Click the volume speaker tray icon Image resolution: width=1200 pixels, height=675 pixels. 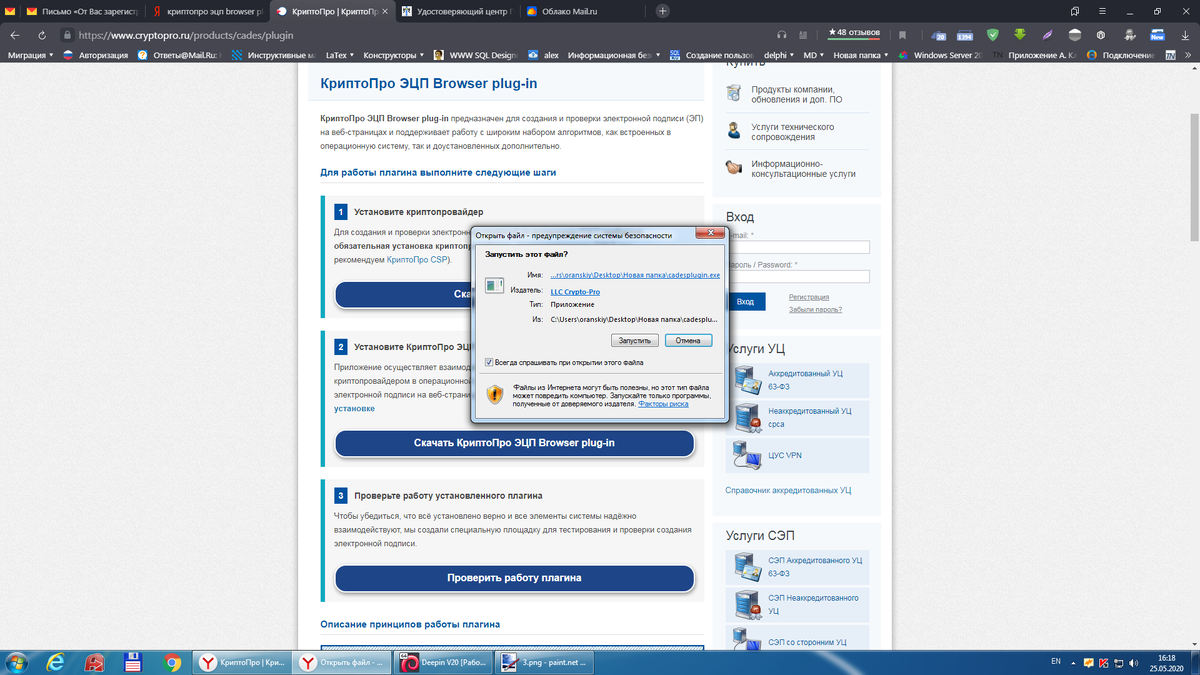point(1132,662)
